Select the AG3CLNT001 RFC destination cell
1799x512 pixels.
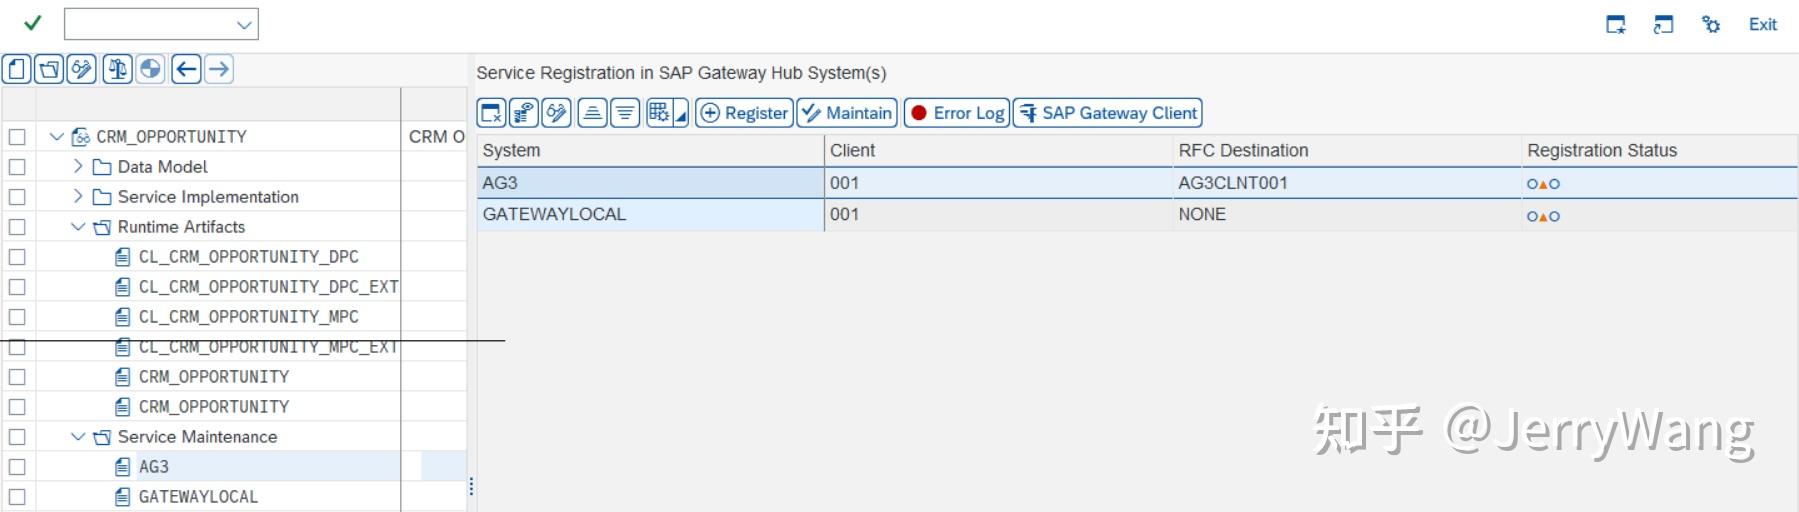[x=1347, y=183]
